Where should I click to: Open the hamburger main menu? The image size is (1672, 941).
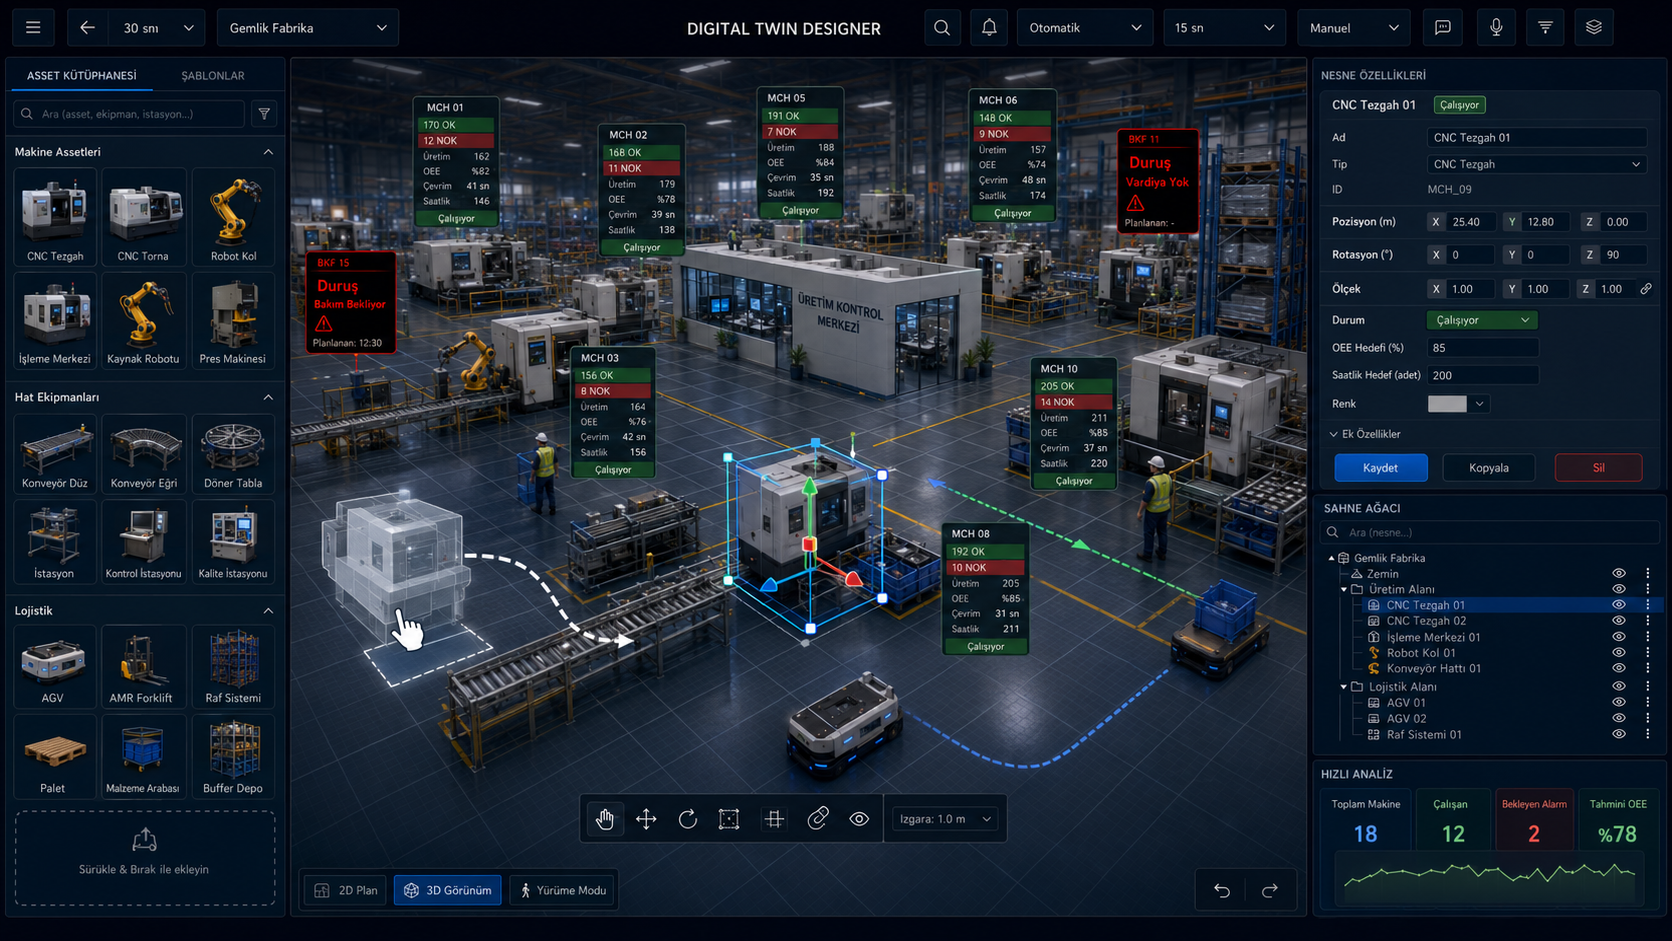[x=33, y=28]
